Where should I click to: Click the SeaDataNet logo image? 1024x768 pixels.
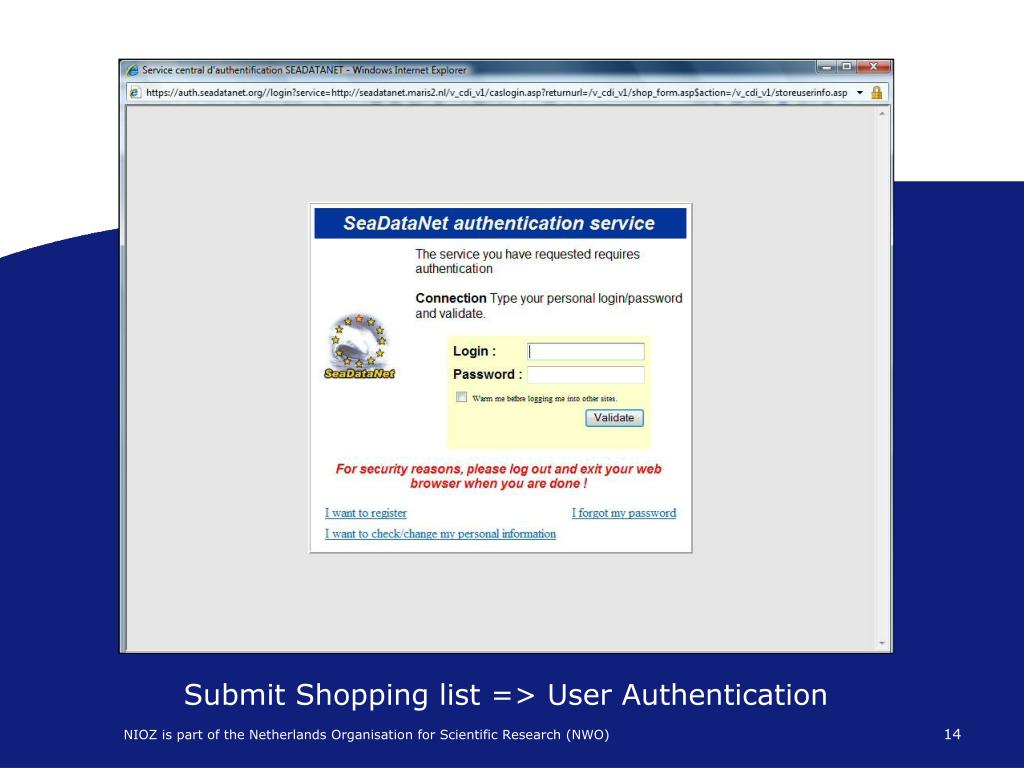(x=359, y=346)
